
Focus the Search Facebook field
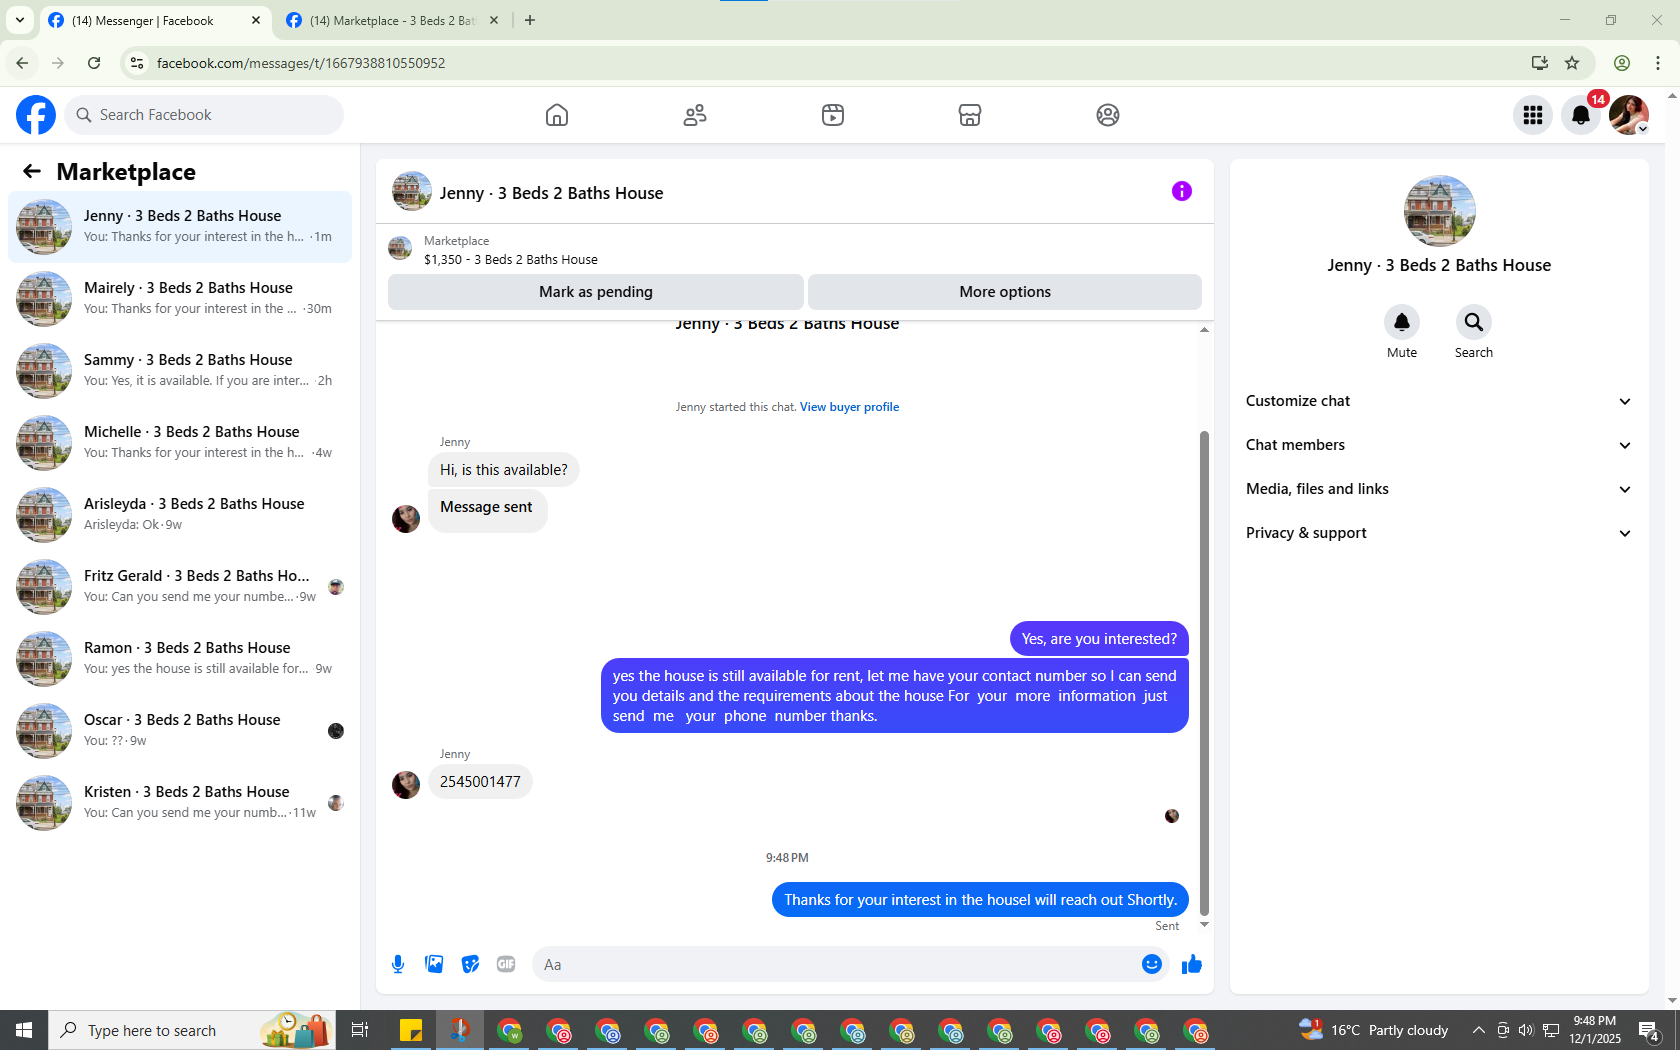[204, 115]
